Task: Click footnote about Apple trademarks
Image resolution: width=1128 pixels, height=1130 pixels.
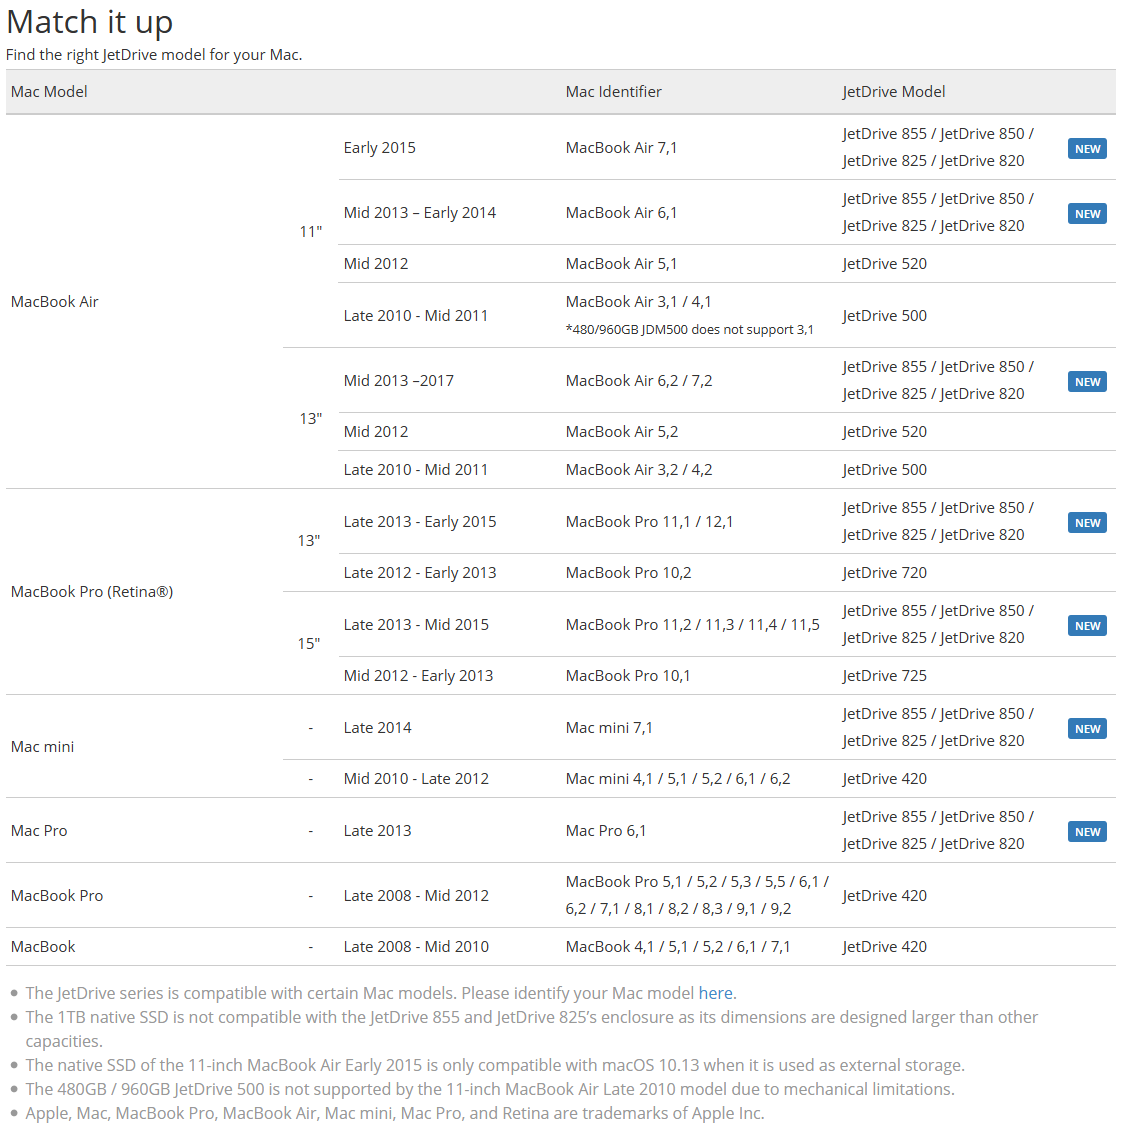Action: point(395,1113)
